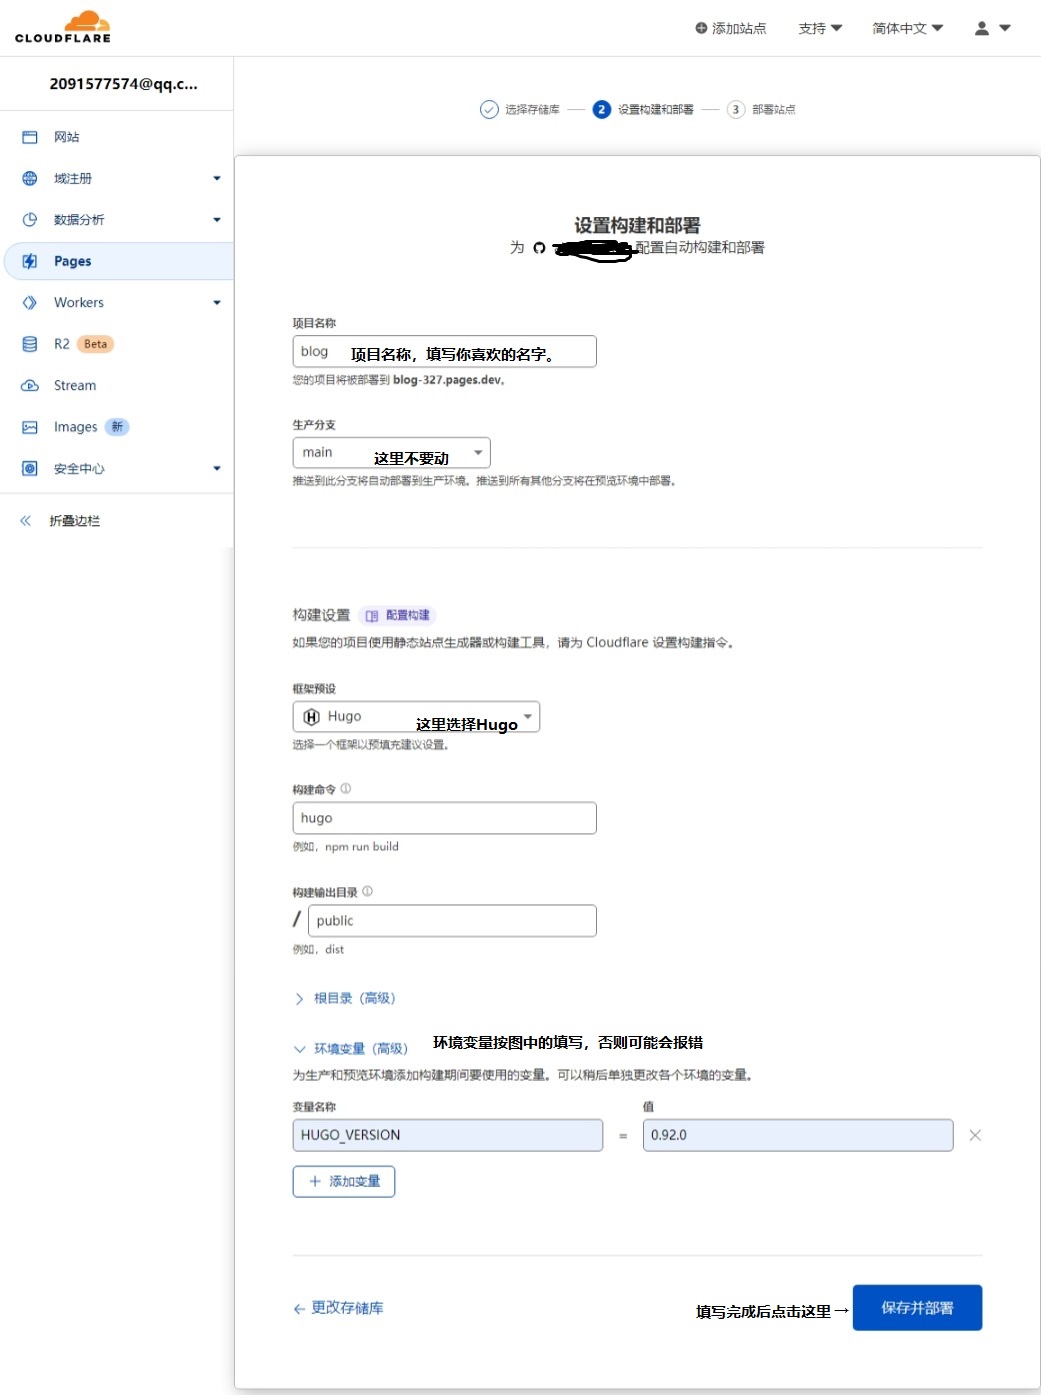Click the 项目名称 input field
The image size is (1041, 1395).
coord(444,351)
